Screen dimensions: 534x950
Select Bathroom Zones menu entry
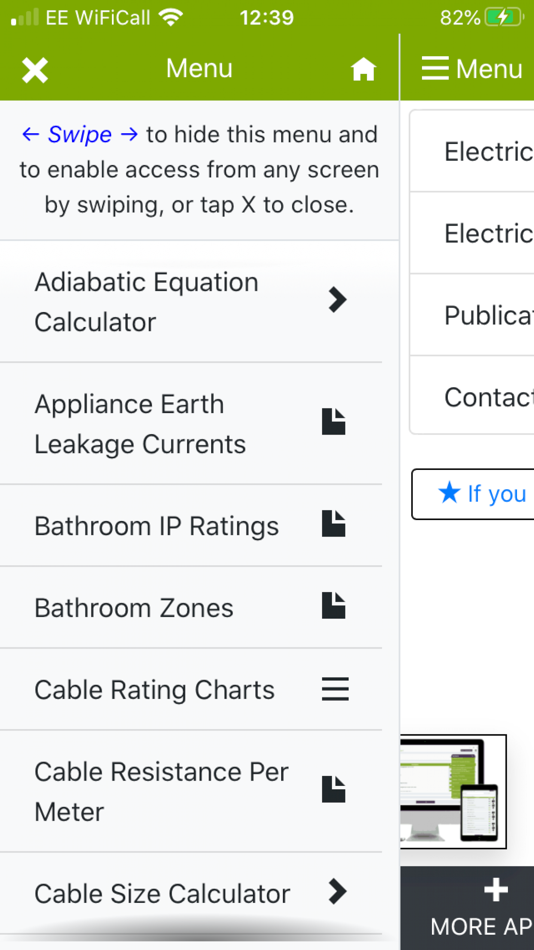click(x=191, y=608)
